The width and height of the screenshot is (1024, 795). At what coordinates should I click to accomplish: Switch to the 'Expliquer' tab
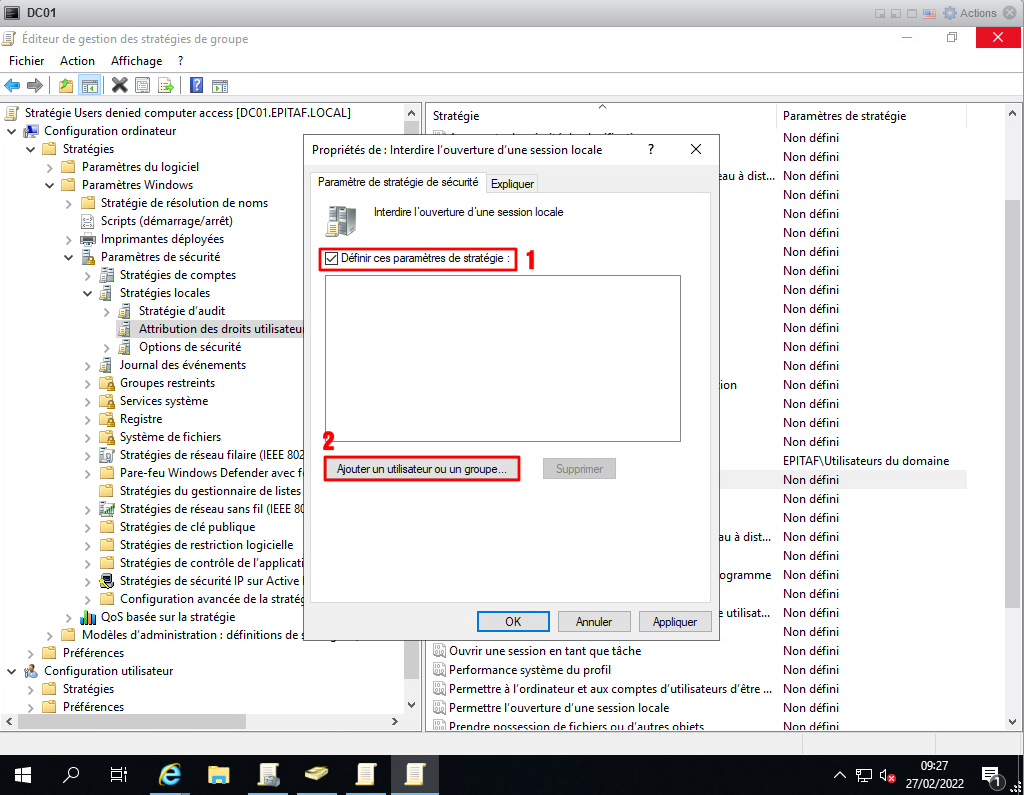(513, 184)
